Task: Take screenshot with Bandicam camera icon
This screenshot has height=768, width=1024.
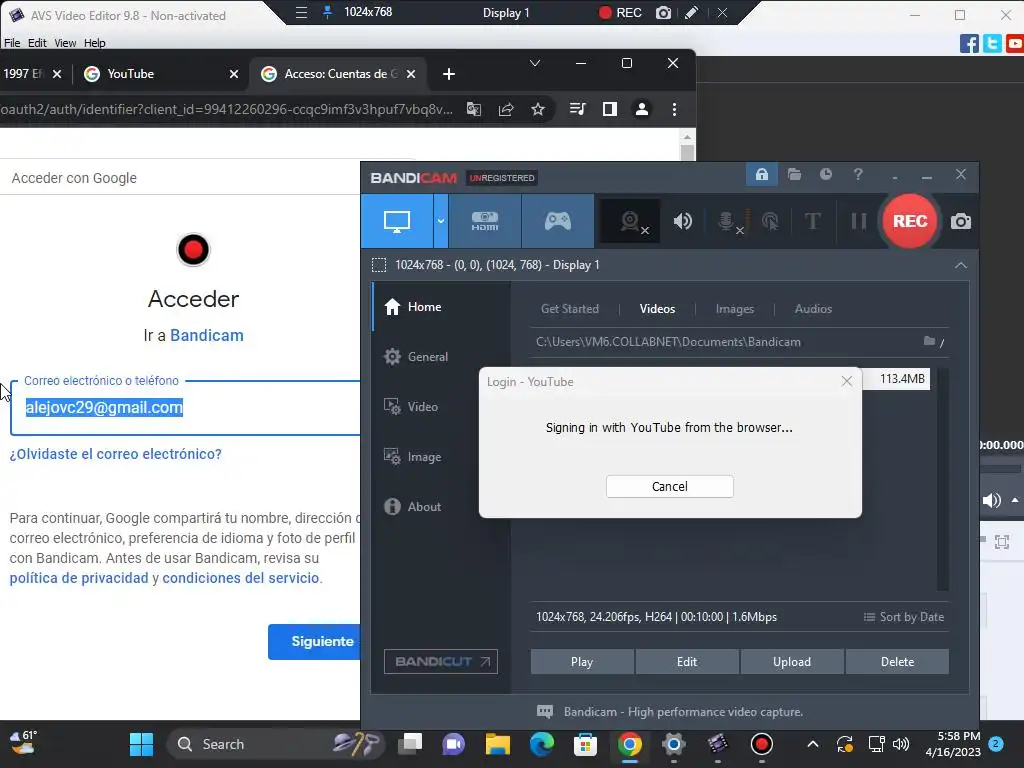Action: click(961, 221)
